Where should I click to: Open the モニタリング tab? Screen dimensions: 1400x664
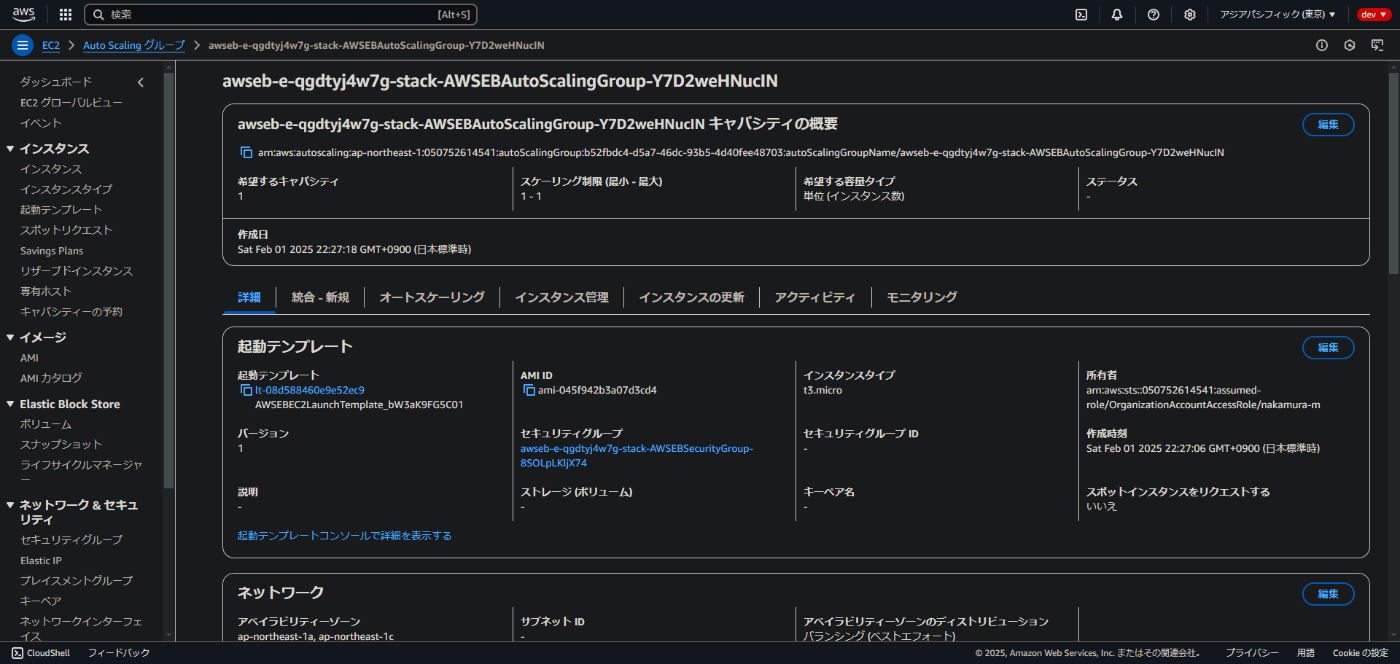pyautogui.click(x=922, y=297)
